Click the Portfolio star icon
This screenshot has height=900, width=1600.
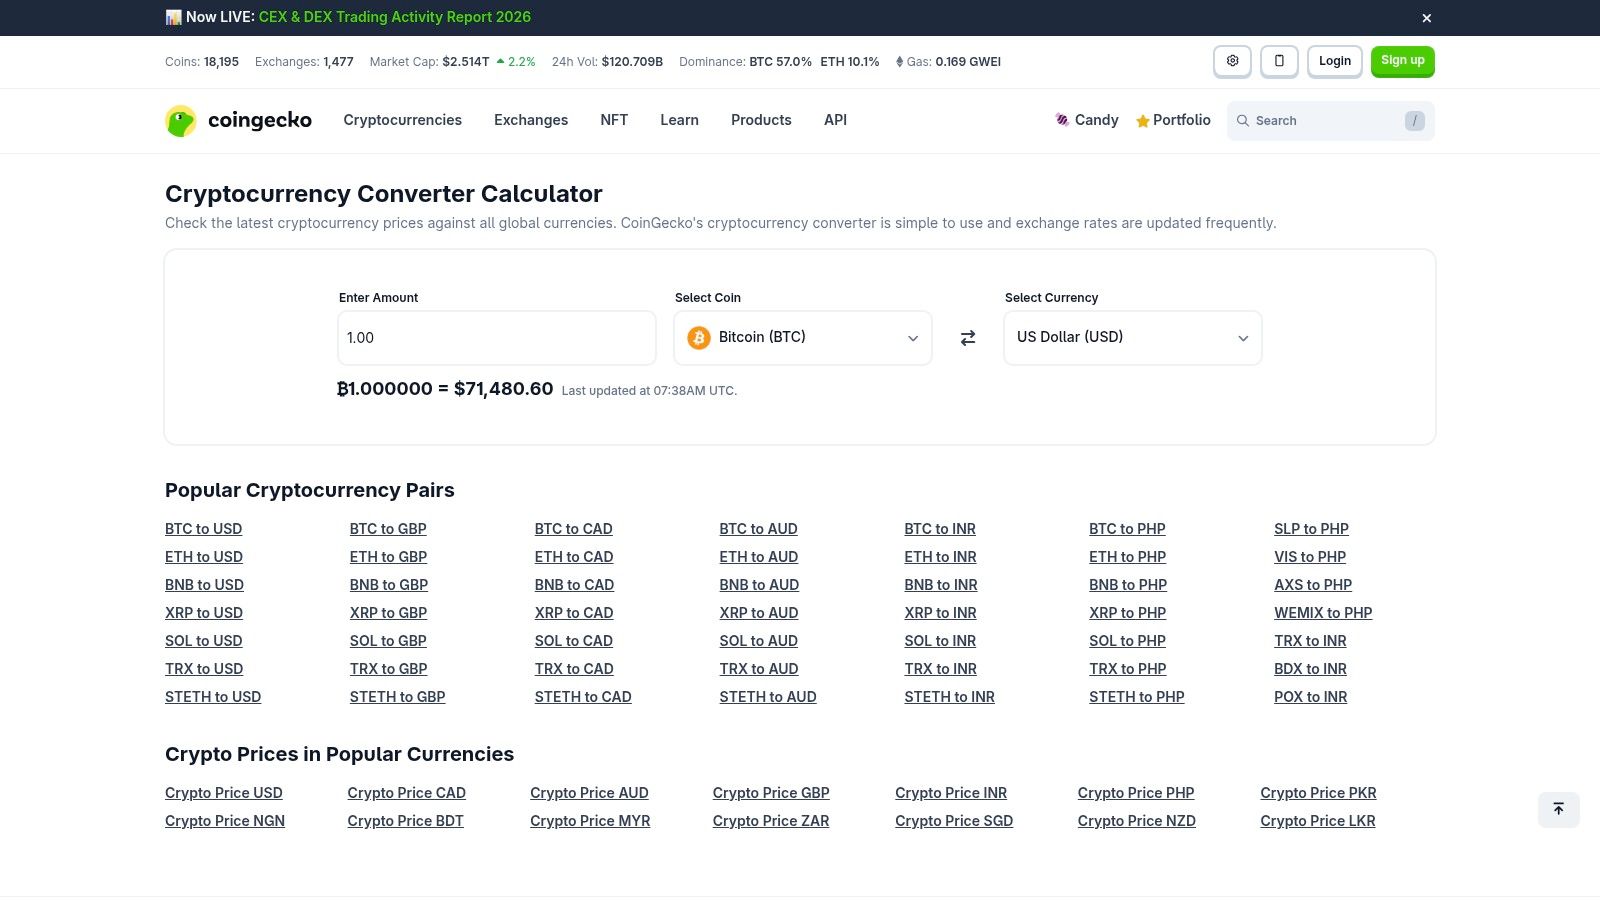[1142, 120]
